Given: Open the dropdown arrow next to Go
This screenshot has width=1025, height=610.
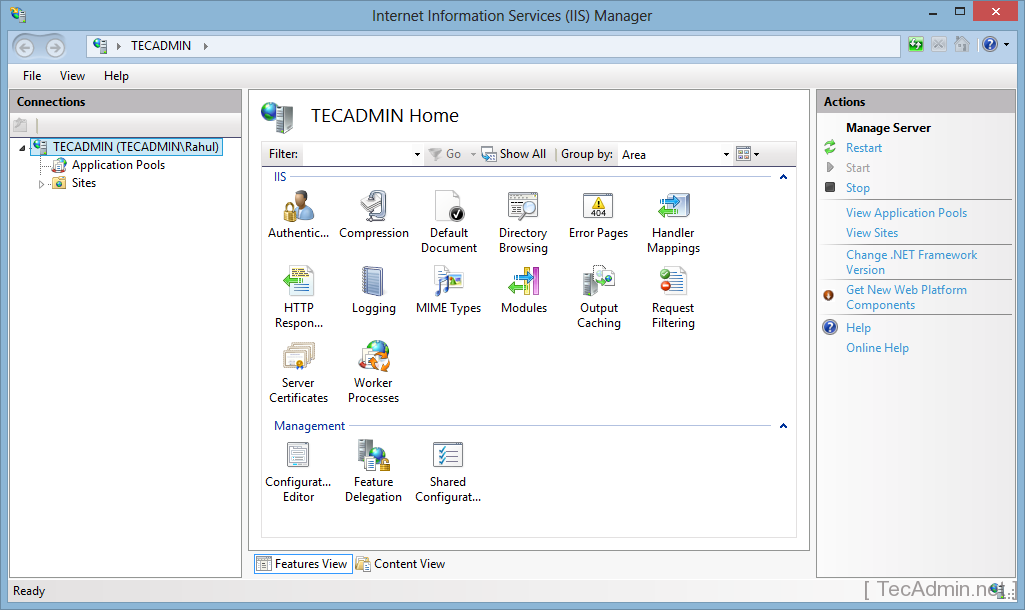Looking at the screenshot, I should [x=473, y=154].
